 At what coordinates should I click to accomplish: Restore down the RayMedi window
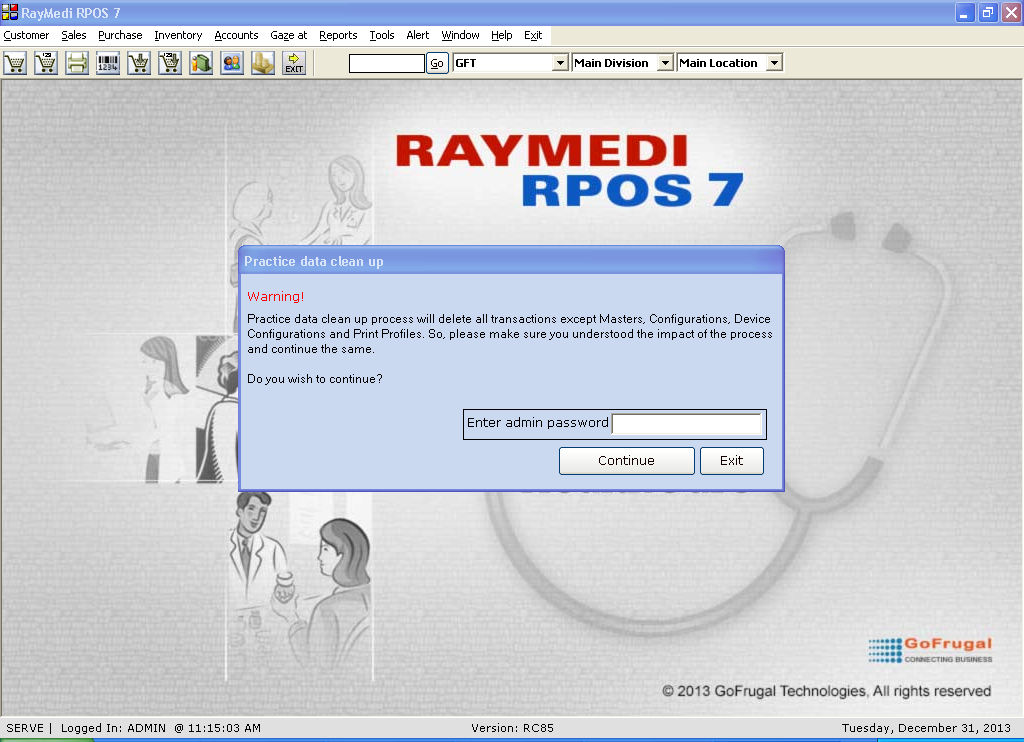coord(988,12)
